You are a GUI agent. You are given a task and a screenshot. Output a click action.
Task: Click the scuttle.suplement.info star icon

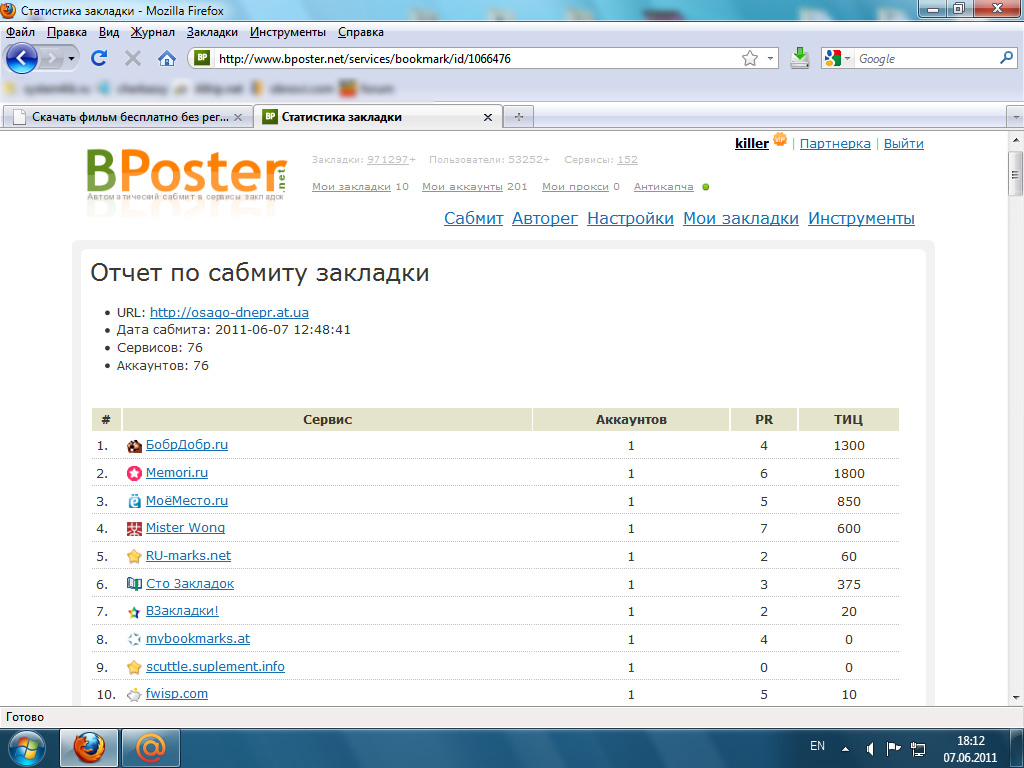click(134, 667)
